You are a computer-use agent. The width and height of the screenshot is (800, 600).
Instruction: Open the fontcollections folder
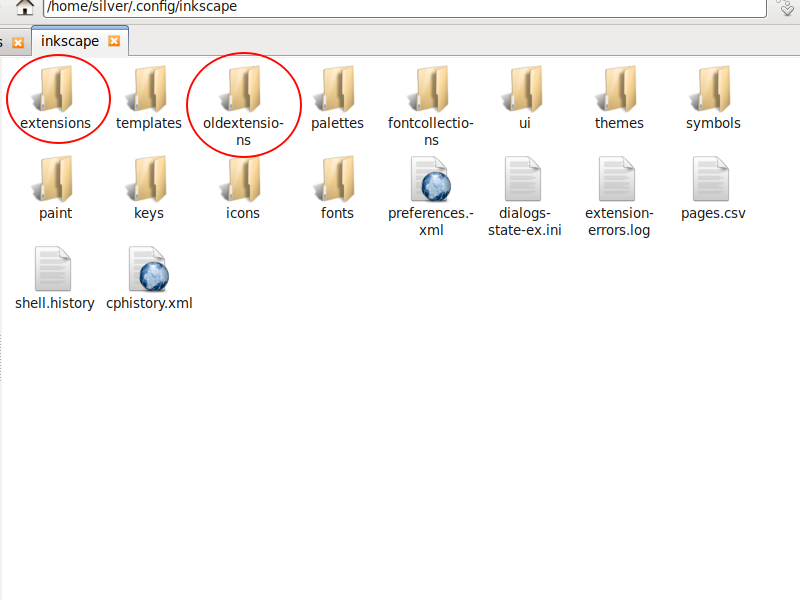pyautogui.click(x=431, y=89)
